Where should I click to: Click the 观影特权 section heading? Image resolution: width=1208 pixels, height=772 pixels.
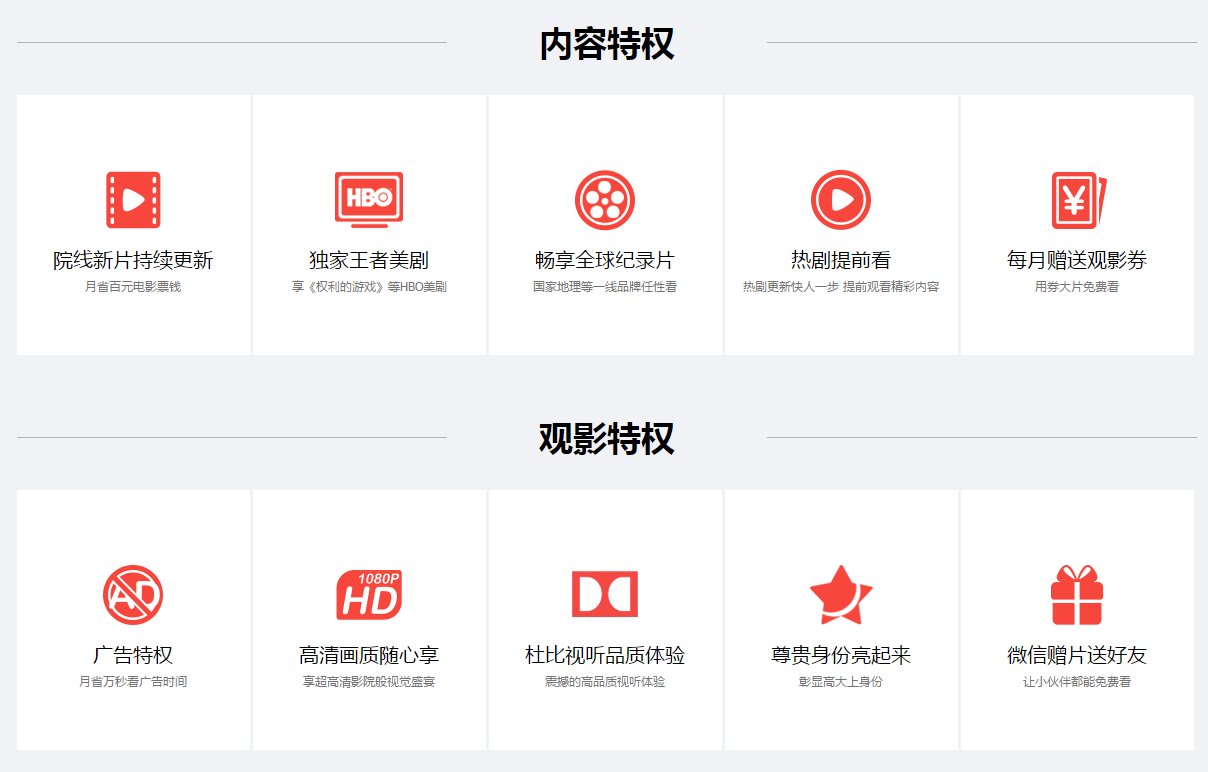pos(606,439)
